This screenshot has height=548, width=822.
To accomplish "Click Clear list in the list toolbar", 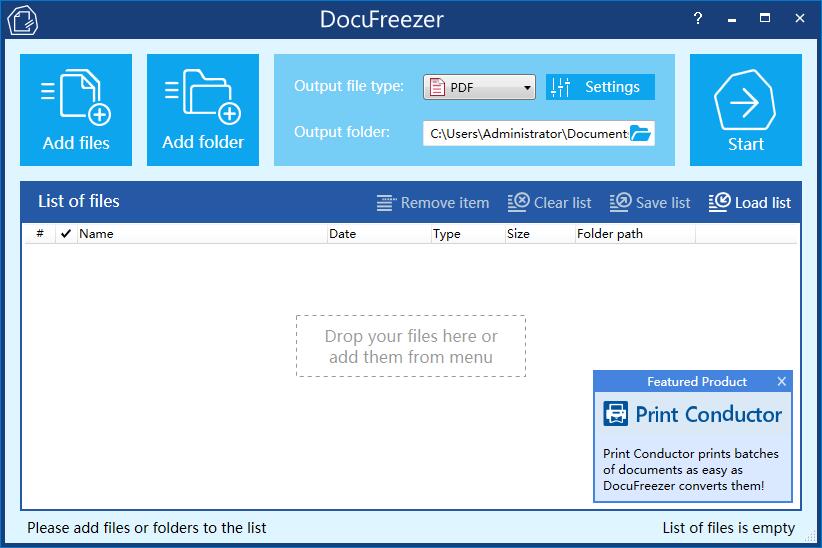I will click(549, 202).
